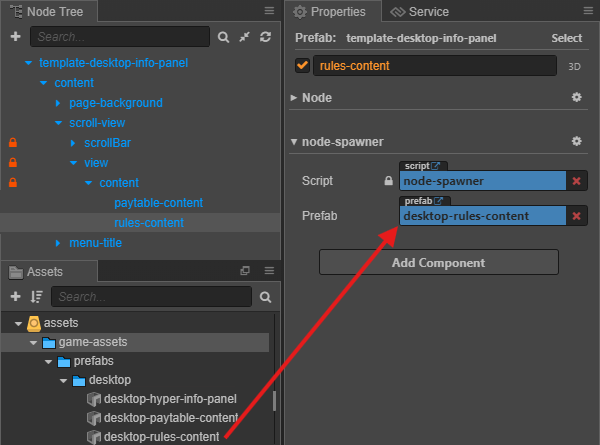Create a new asset with the Assets plus icon
Viewport: 600px width, 445px height.
tap(16, 297)
